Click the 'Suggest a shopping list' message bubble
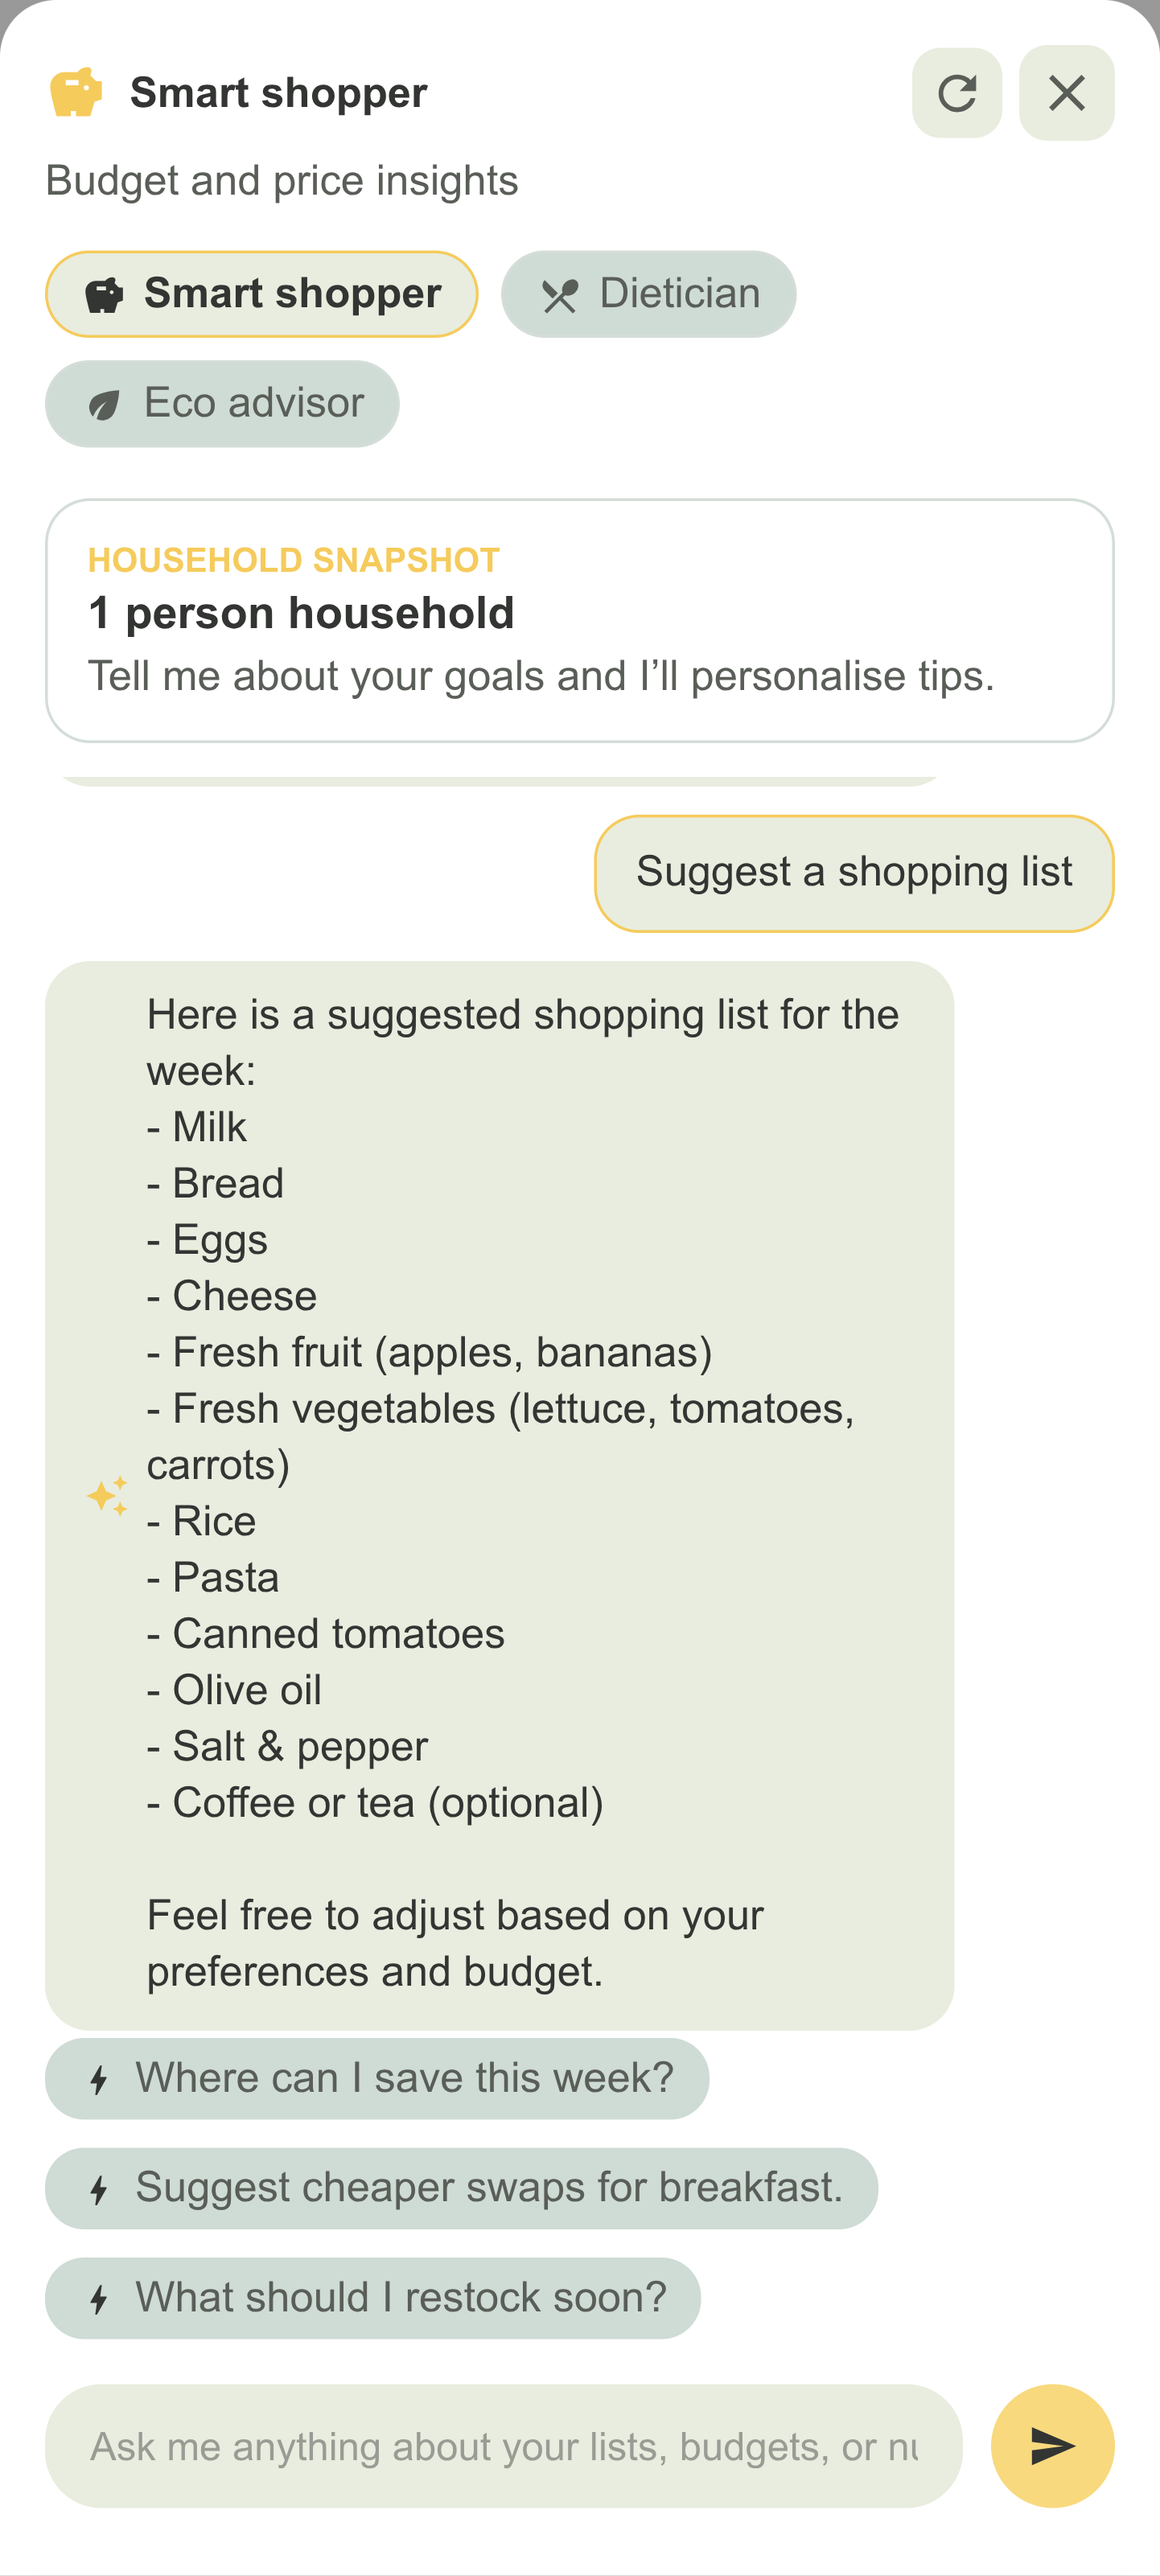 pos(853,873)
